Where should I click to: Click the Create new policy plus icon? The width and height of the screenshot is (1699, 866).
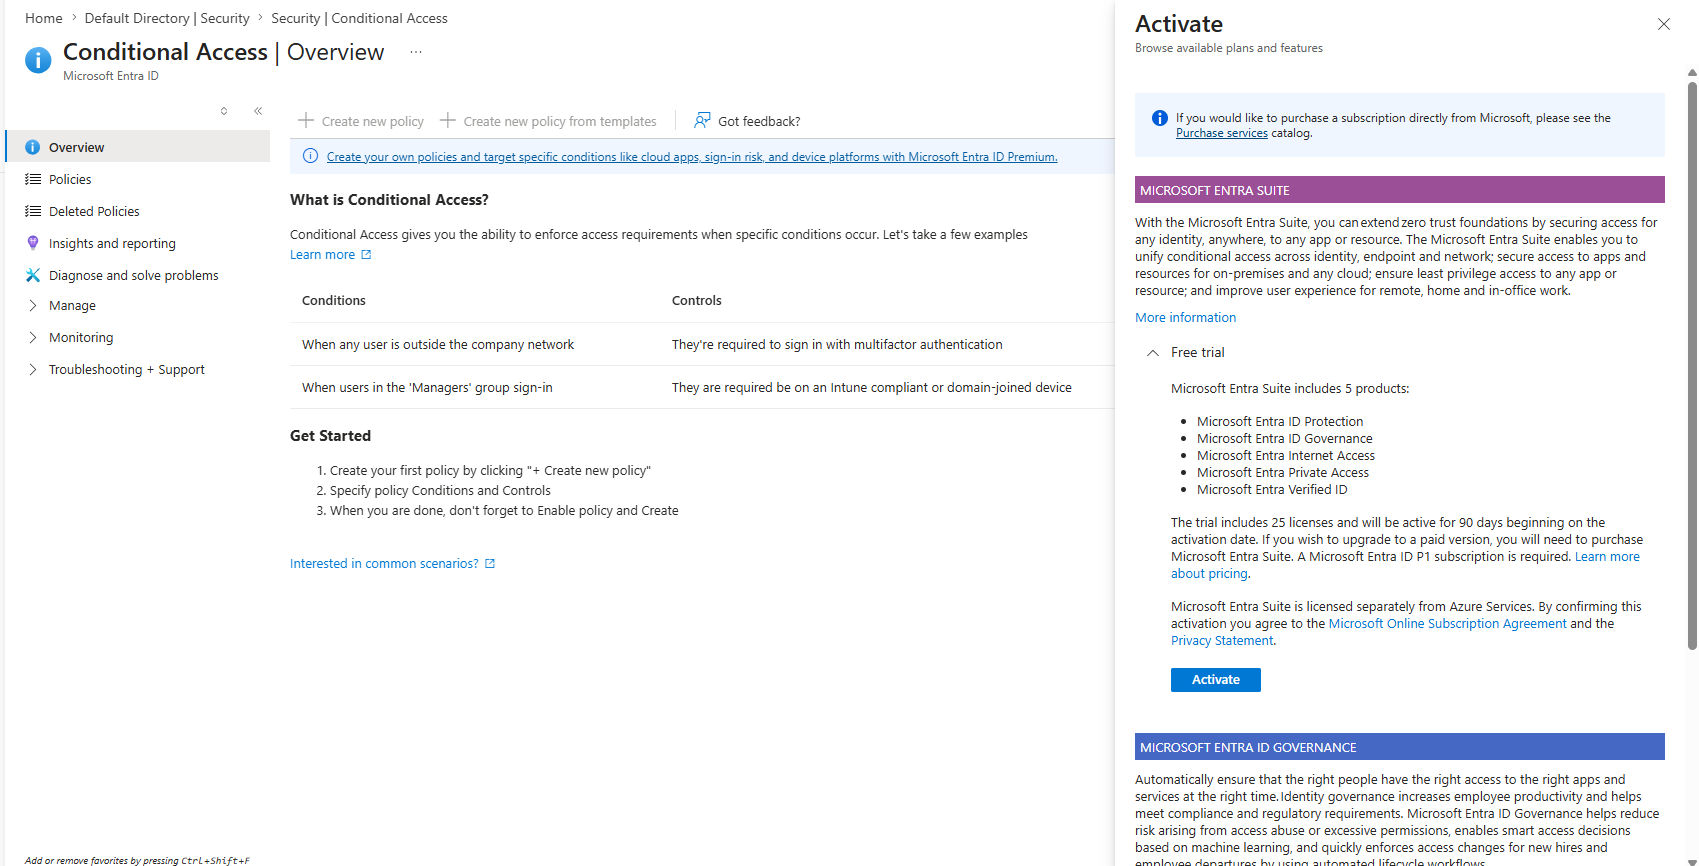tap(306, 120)
